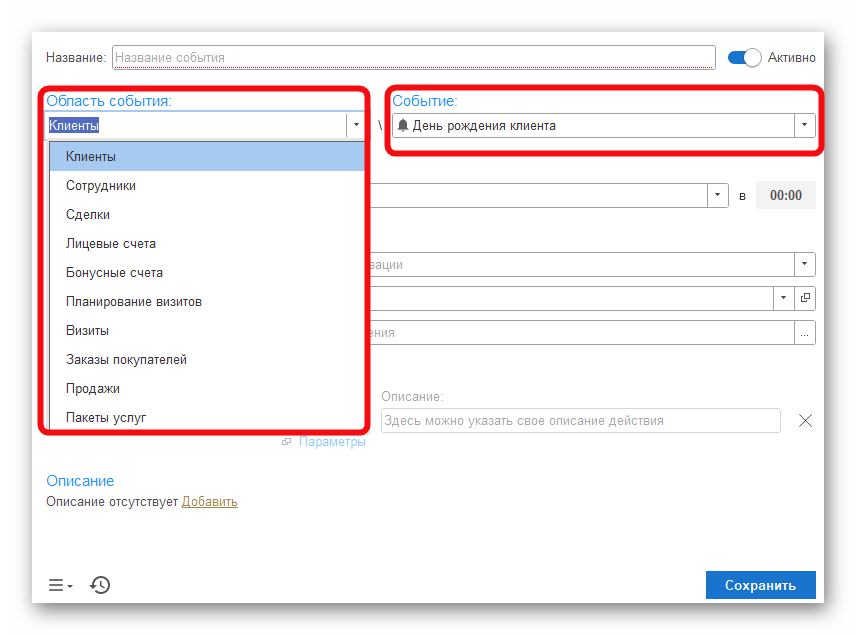
Task: Click the ellipsis button at field end
Action: point(805,333)
